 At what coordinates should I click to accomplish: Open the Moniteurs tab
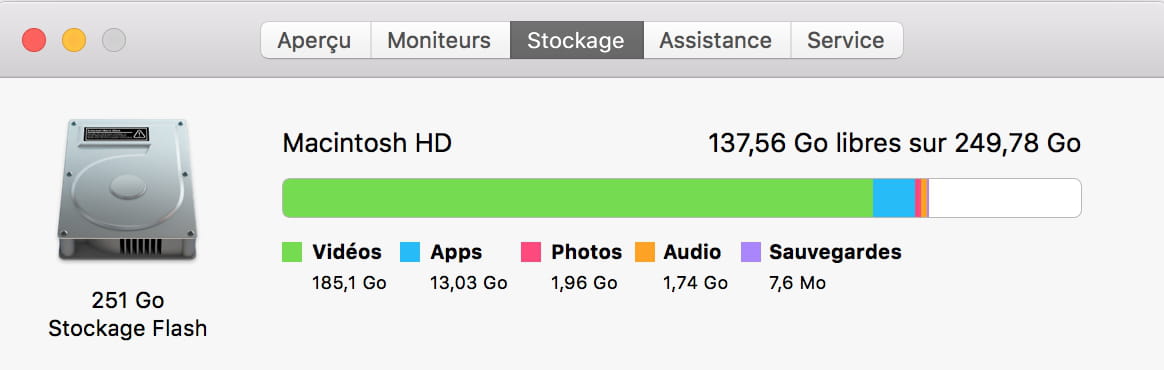tap(439, 40)
